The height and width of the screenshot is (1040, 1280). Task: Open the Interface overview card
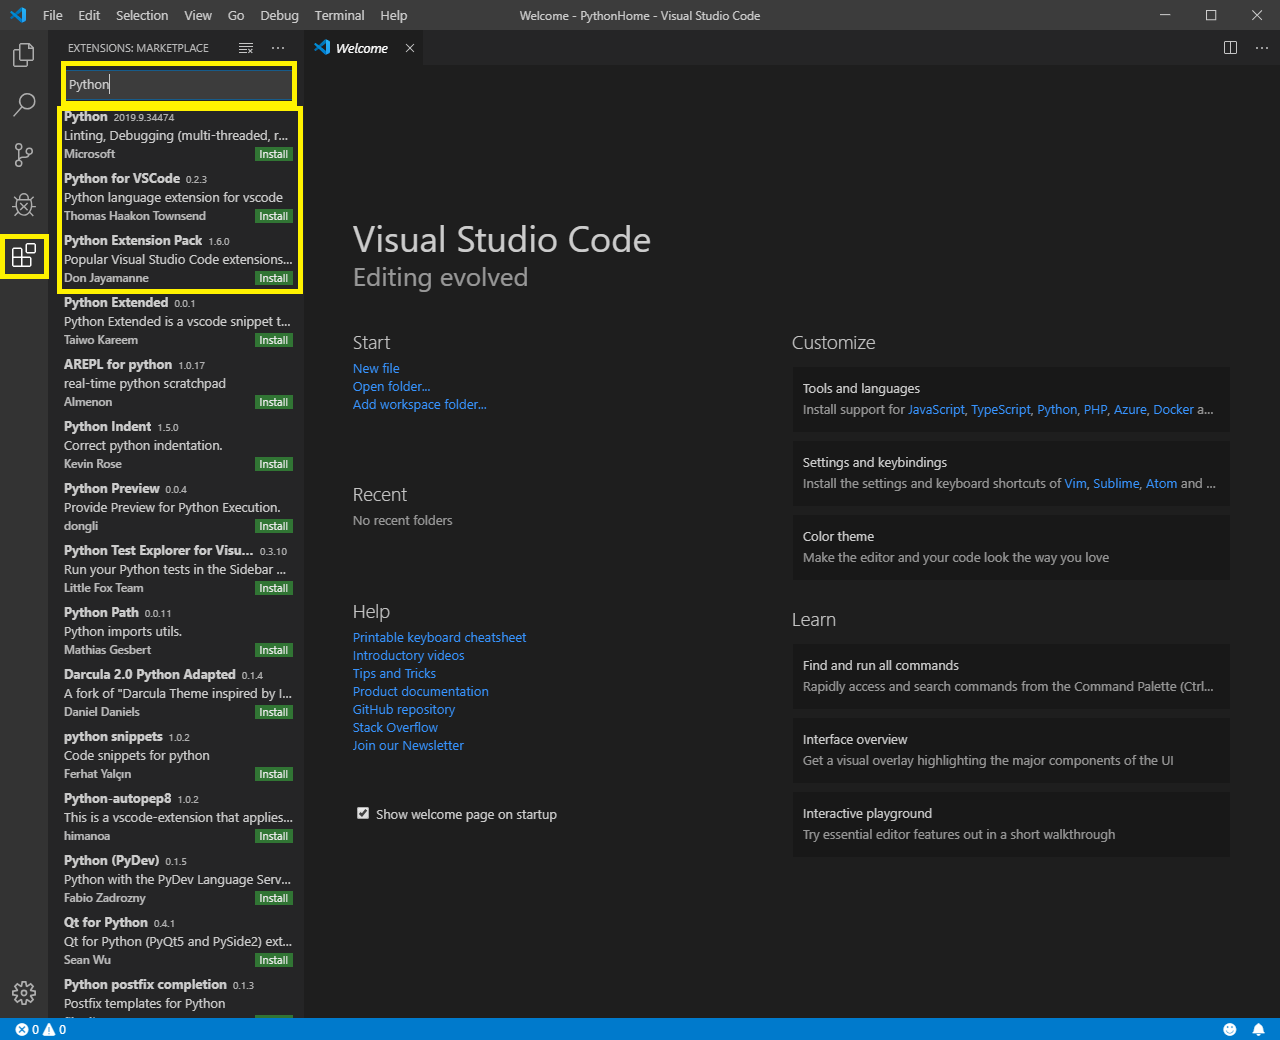point(1011,750)
